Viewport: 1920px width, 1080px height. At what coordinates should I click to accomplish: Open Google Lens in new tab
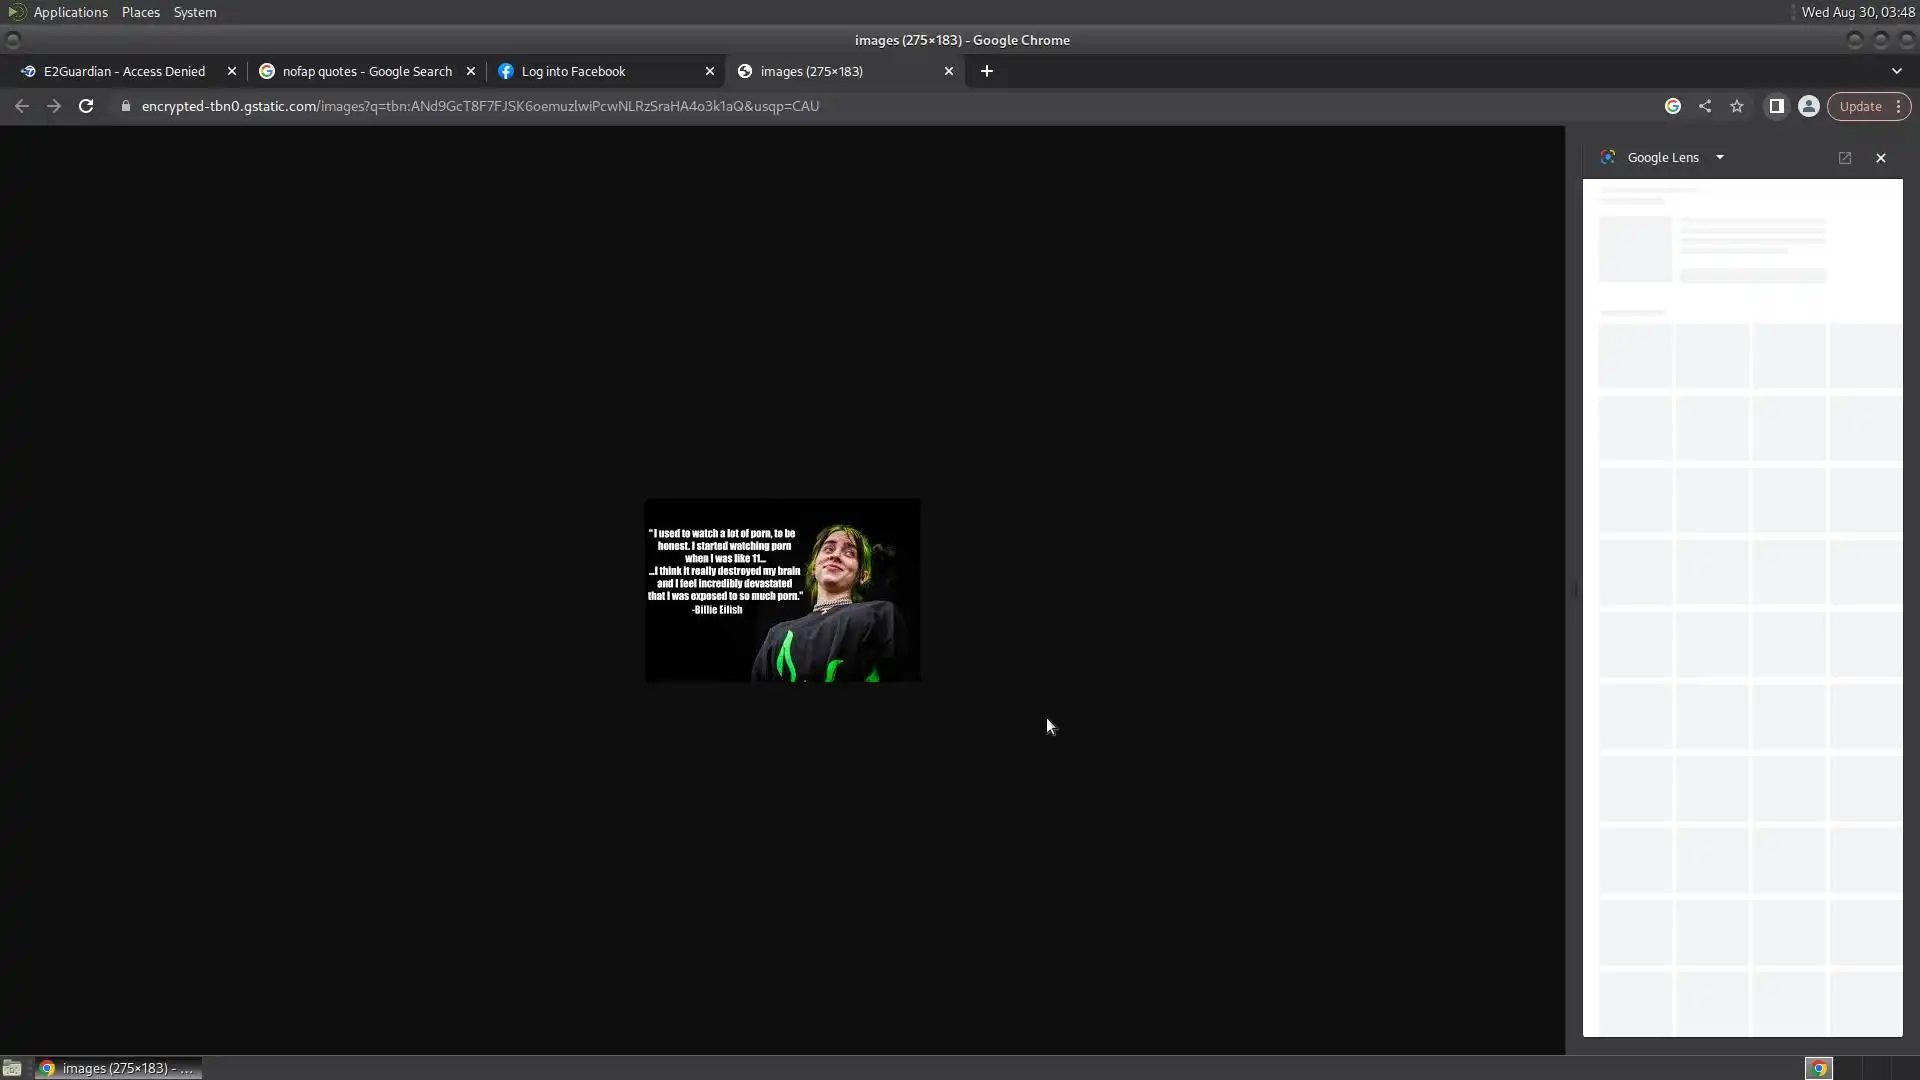(1845, 158)
